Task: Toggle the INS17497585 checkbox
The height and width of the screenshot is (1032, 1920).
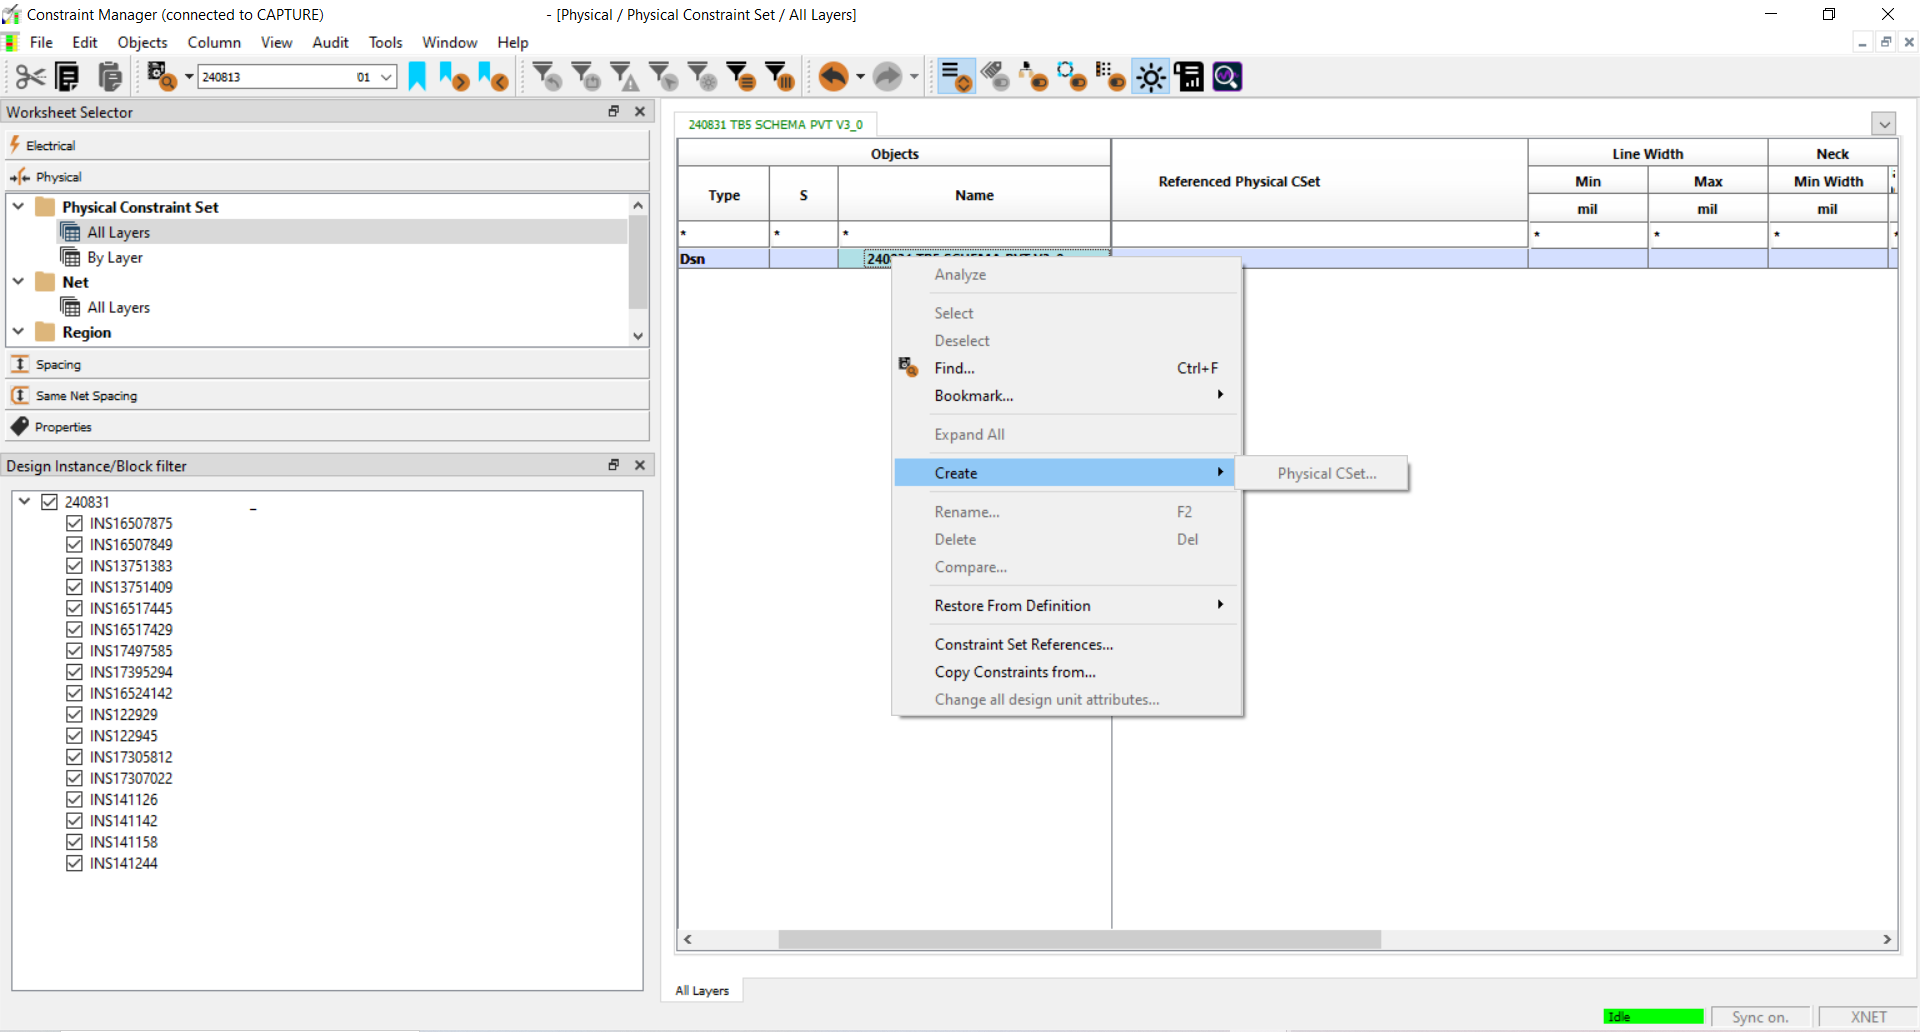Action: point(74,651)
